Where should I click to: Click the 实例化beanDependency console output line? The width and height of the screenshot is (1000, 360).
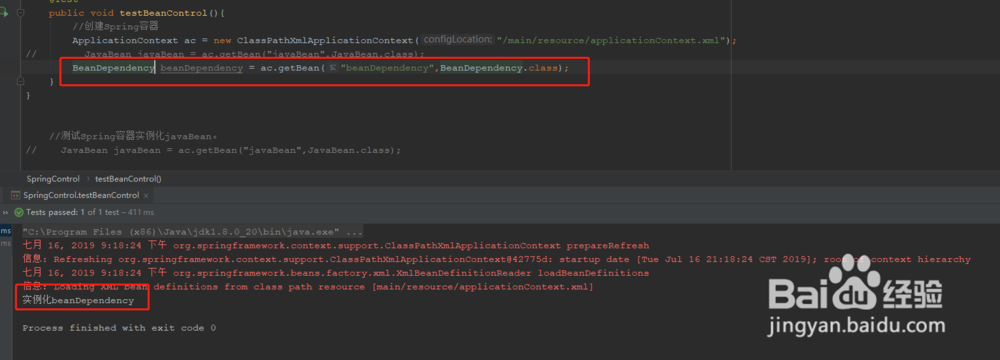tap(78, 300)
